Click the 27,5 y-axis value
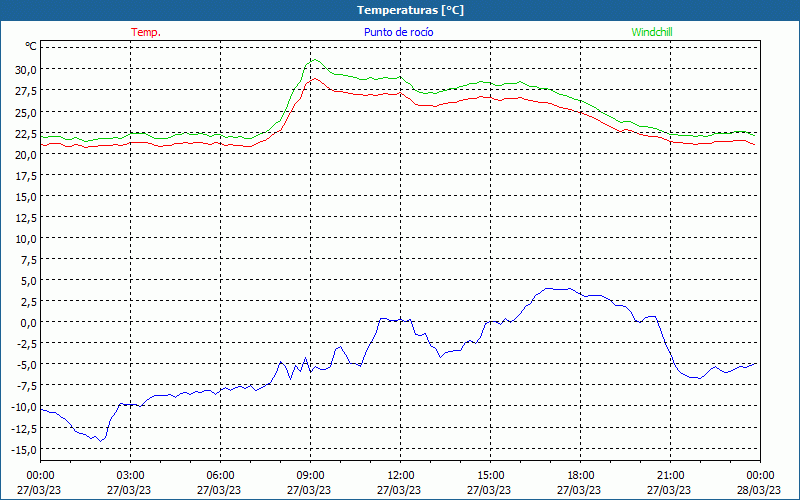The height and width of the screenshot is (500, 800). (x=25, y=91)
